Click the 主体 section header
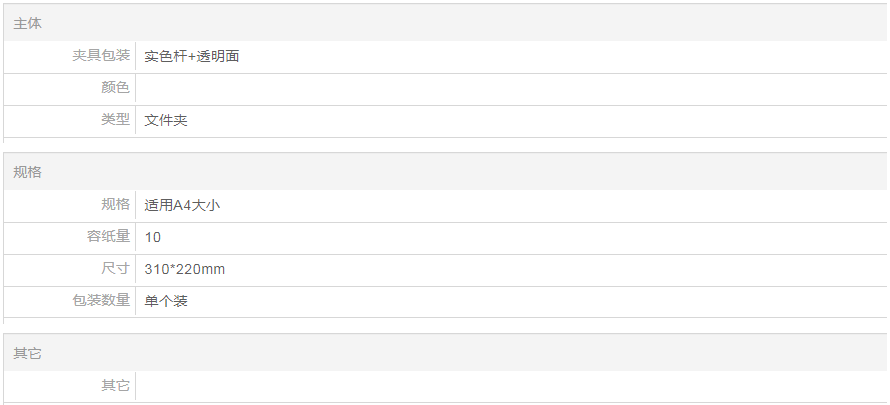This screenshot has width=890, height=405. click(x=27, y=23)
